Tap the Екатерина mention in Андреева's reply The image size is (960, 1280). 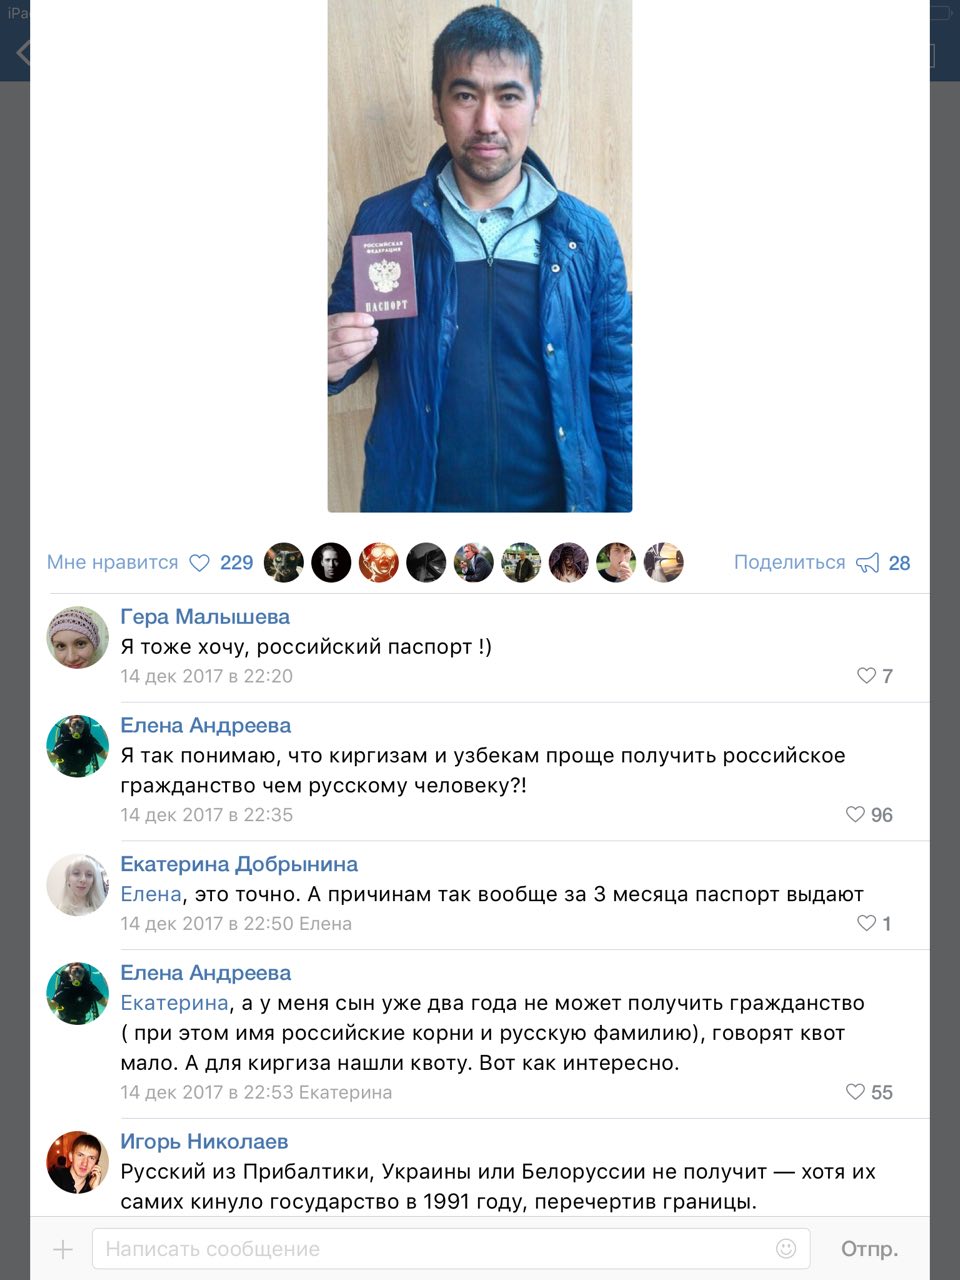pyautogui.click(x=175, y=1003)
